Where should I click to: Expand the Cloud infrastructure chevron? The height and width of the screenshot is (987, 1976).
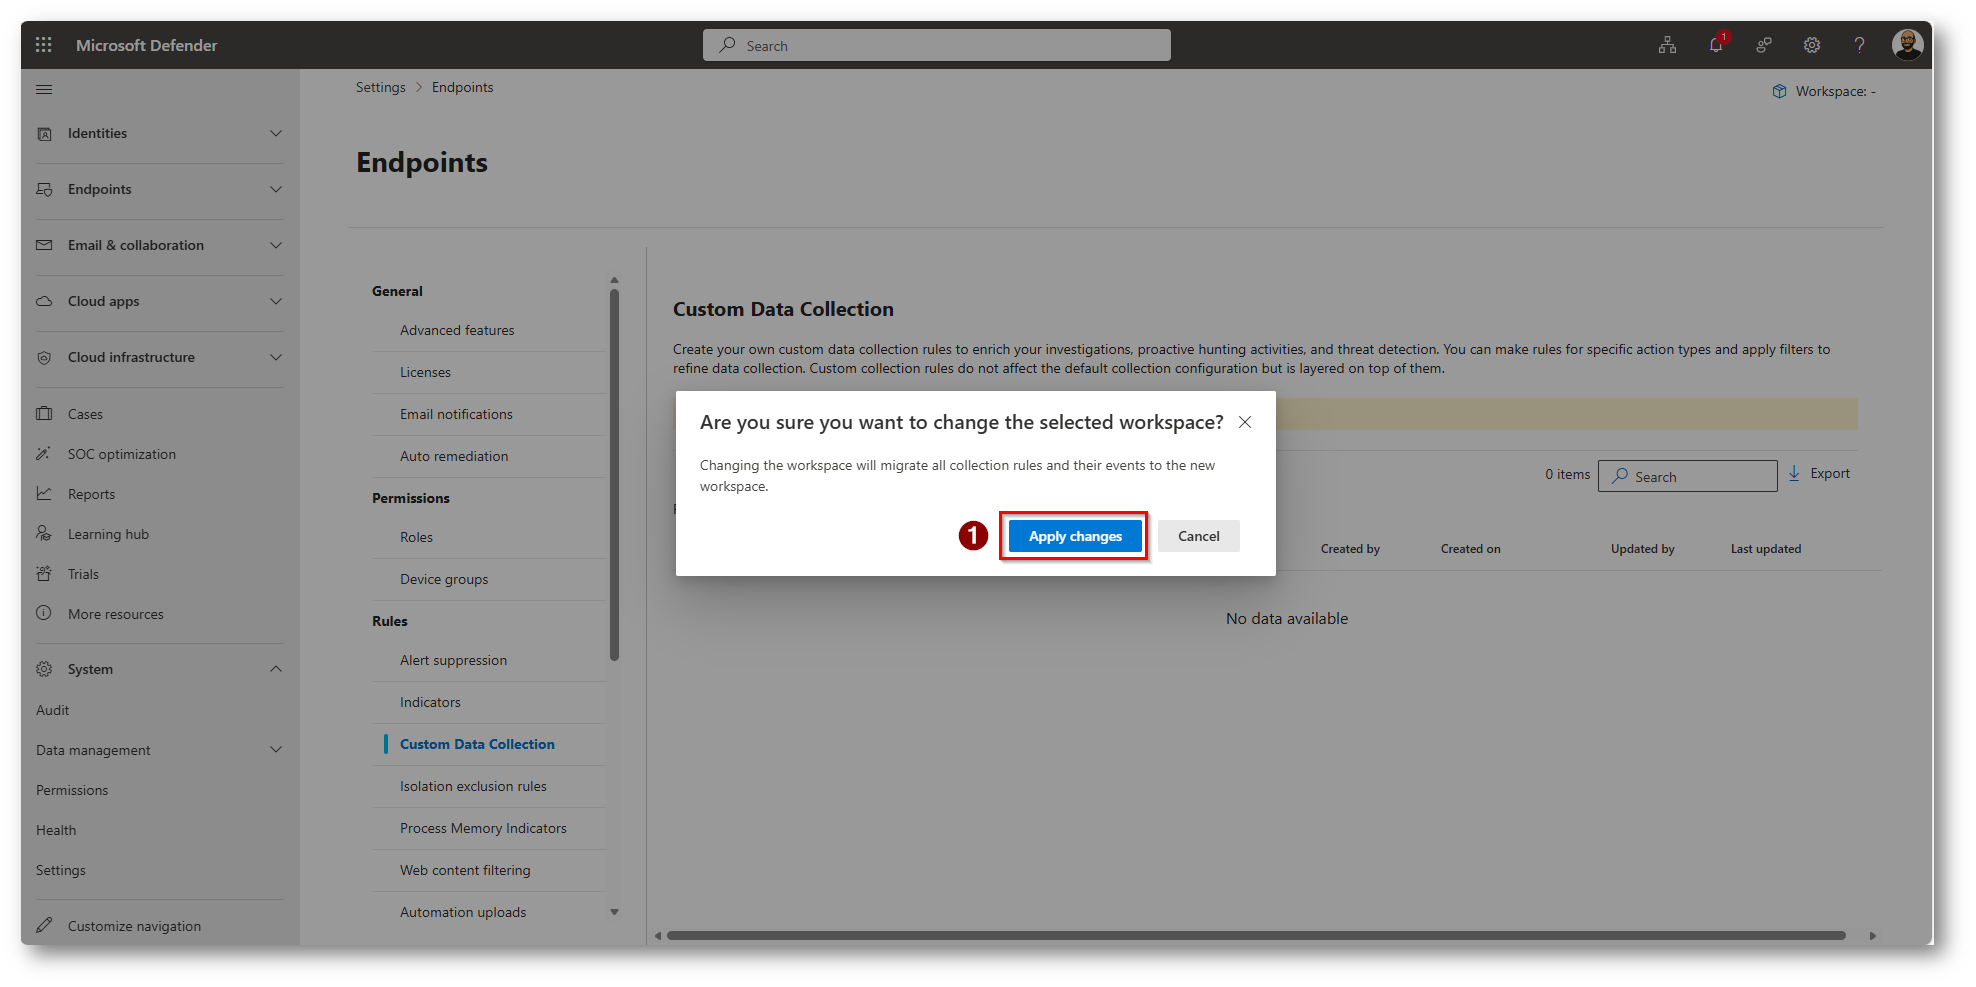276,358
